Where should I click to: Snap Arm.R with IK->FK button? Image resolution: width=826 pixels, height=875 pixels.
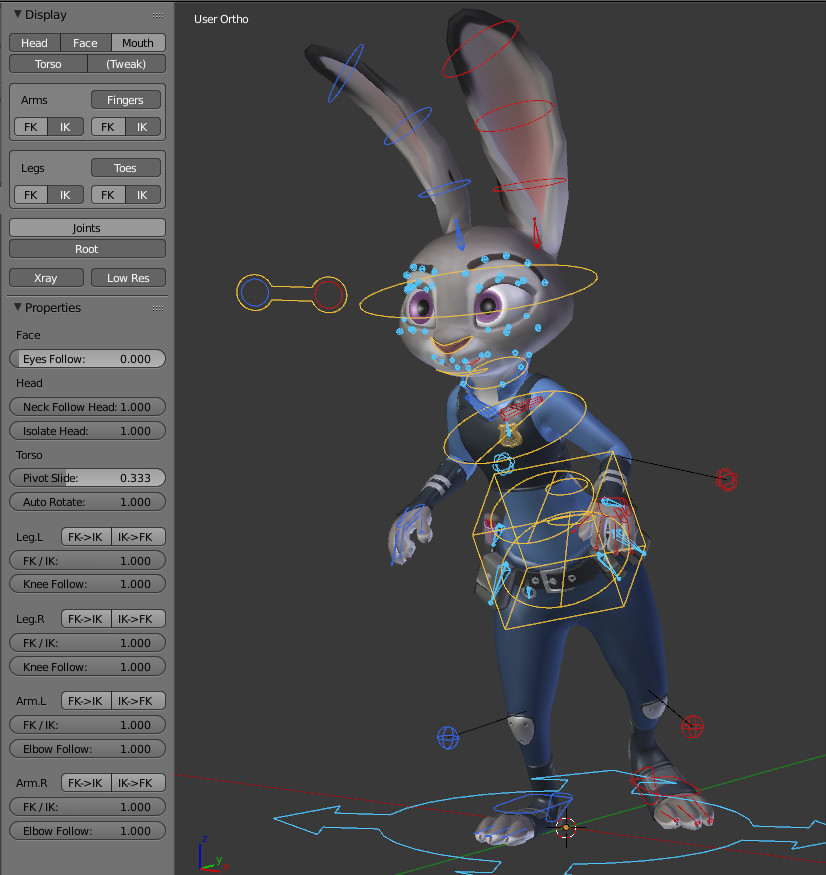(136, 783)
